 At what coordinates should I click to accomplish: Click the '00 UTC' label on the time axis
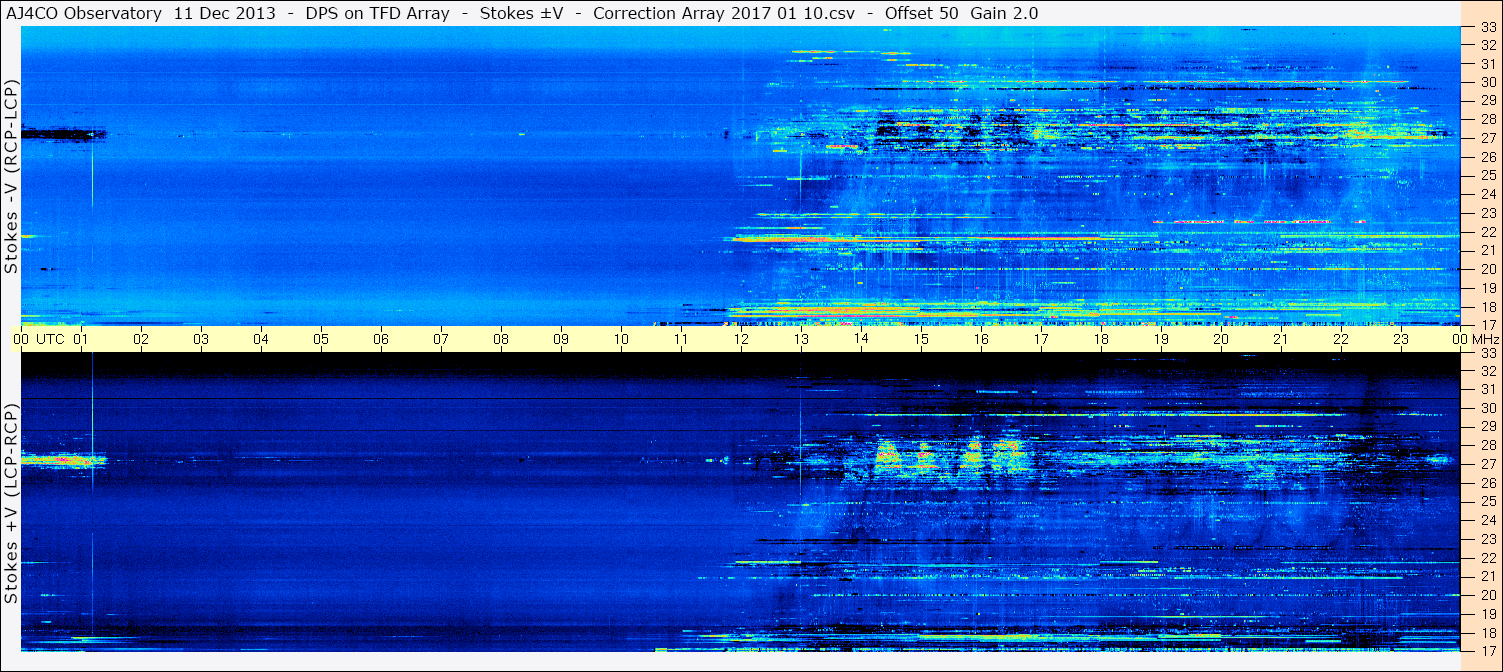pos(40,339)
